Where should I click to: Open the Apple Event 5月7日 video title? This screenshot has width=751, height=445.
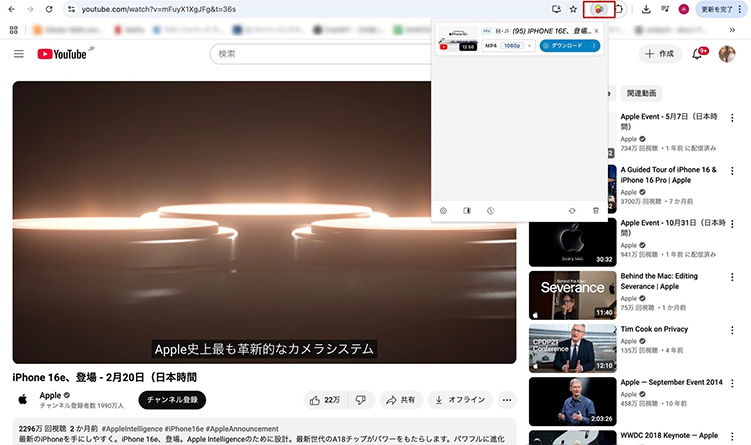click(x=669, y=122)
